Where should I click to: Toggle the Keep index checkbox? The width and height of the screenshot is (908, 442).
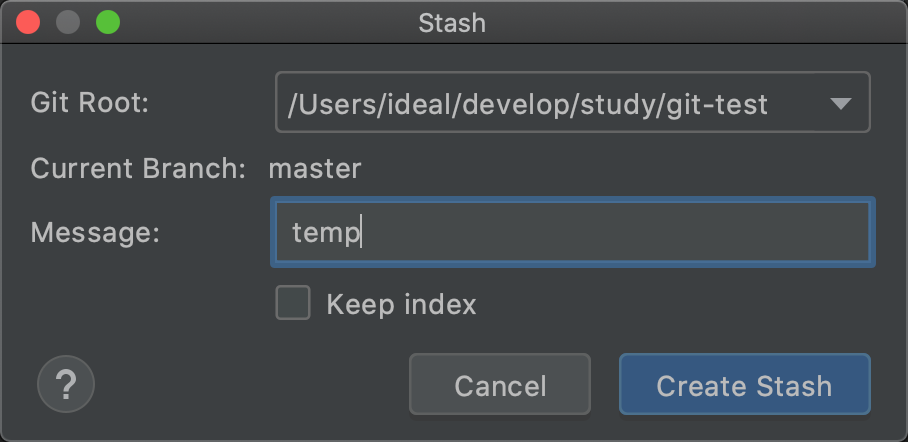[293, 304]
